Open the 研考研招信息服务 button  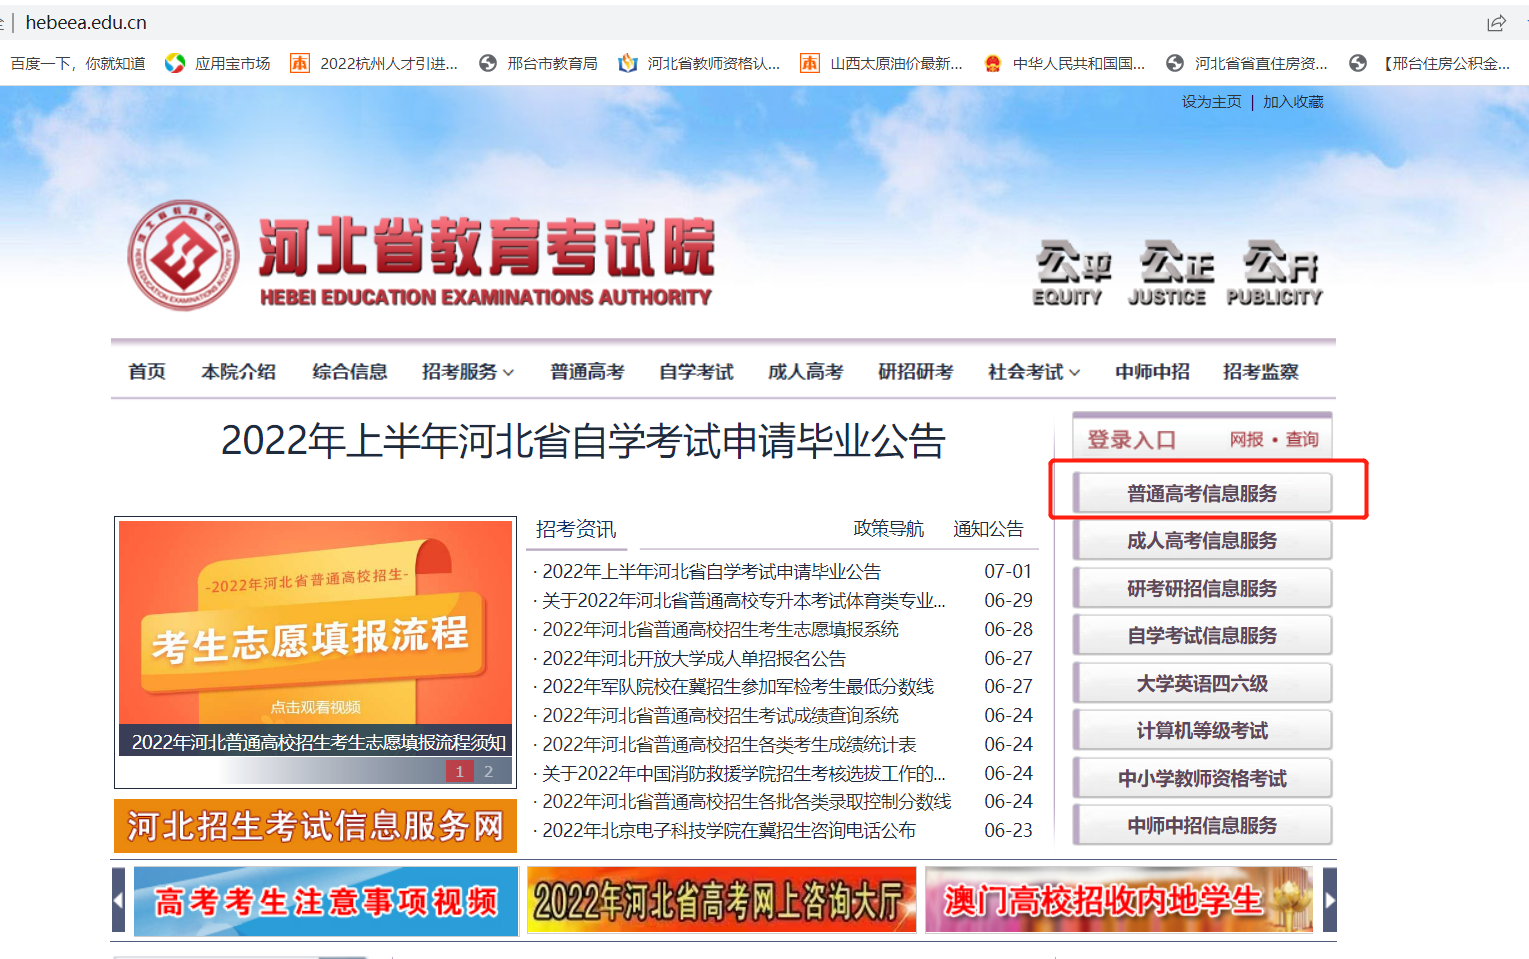coord(1202,588)
